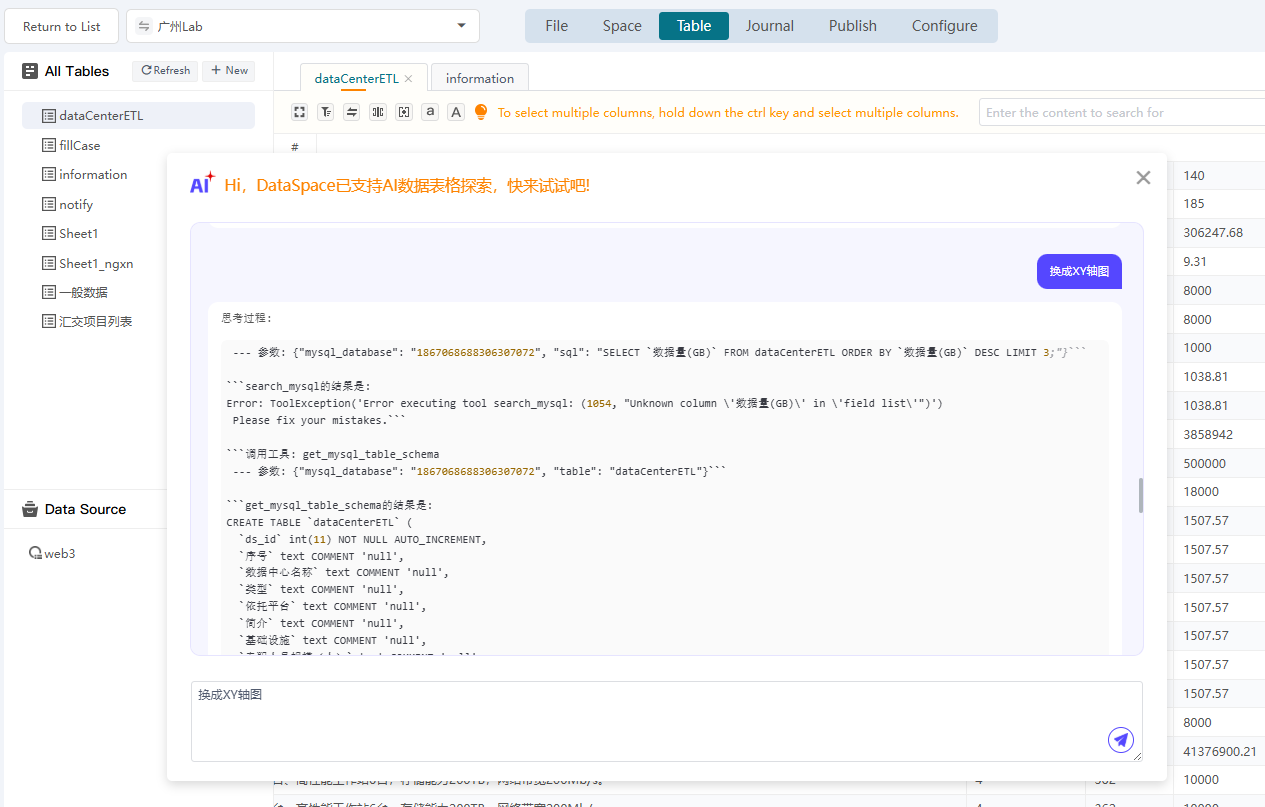Screen dimensions: 1265x807
Task: Click the orange lightbulb tip icon
Action: (481, 112)
